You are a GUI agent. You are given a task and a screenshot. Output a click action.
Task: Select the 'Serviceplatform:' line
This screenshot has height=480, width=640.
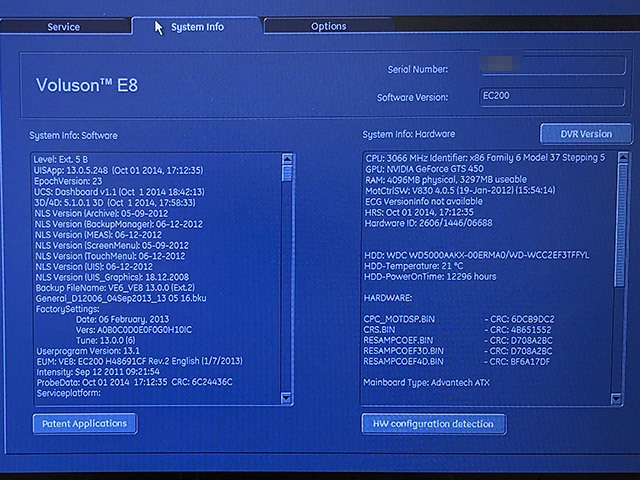[69, 393]
